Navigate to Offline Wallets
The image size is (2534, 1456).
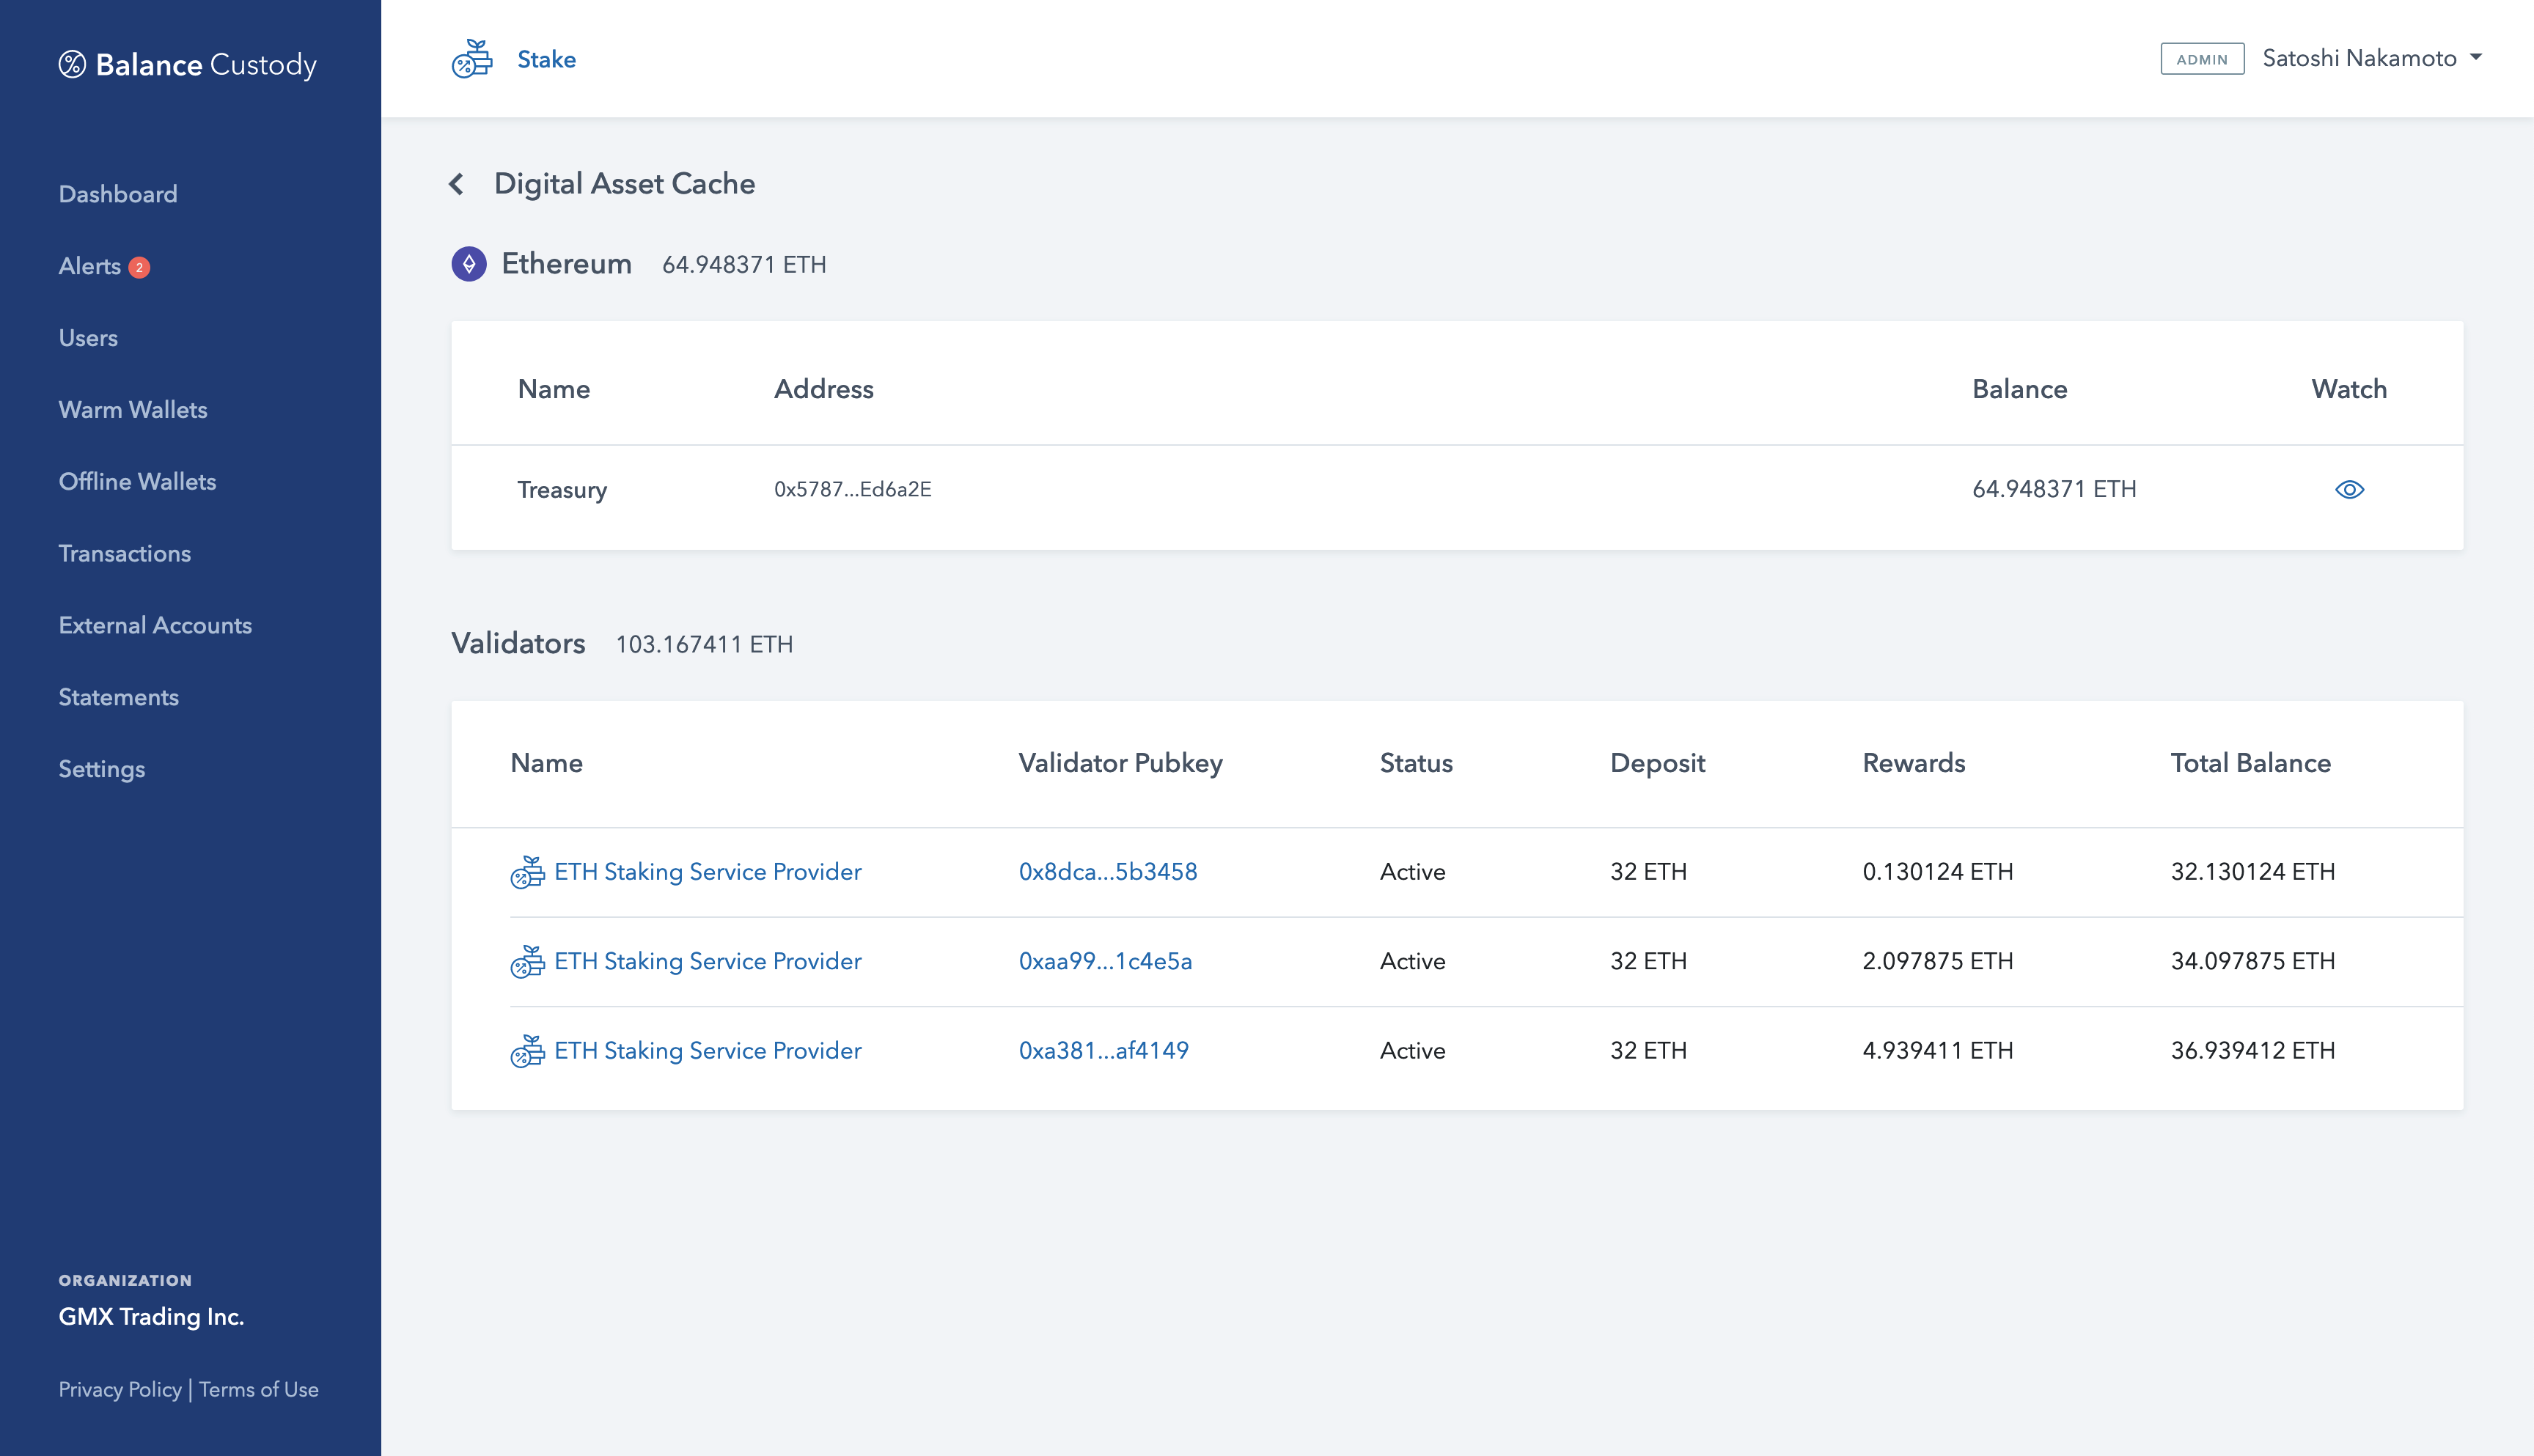click(x=137, y=482)
